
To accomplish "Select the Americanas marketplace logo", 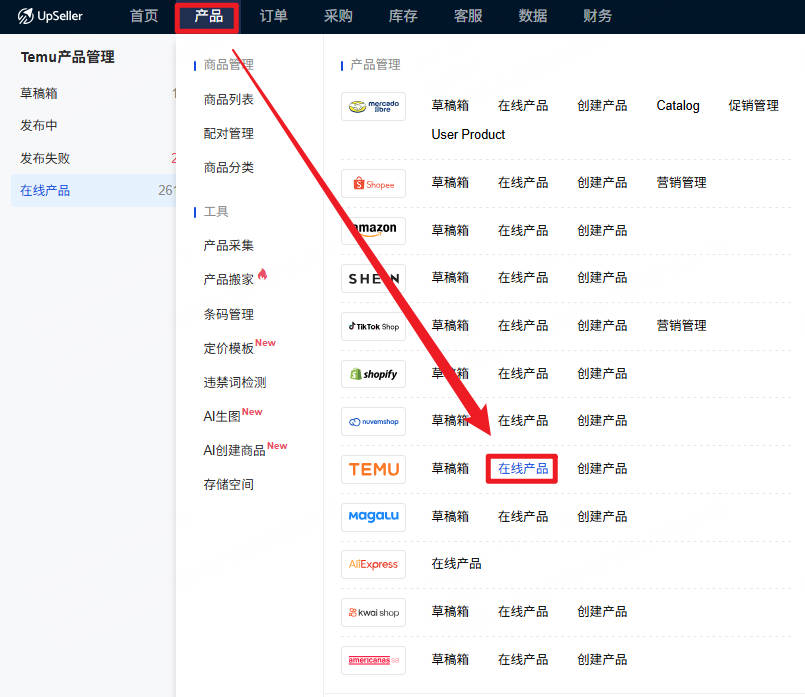I will [x=373, y=660].
